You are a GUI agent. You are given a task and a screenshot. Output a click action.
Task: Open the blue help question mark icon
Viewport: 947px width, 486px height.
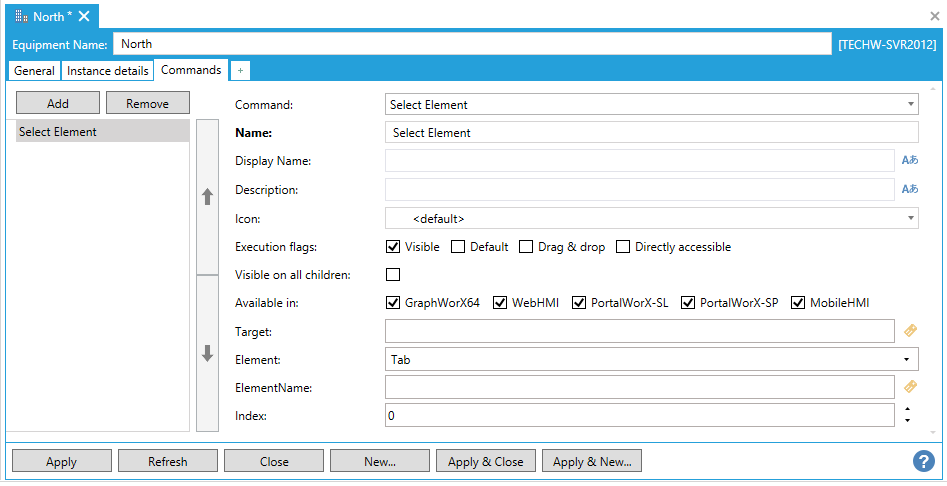tap(923, 461)
